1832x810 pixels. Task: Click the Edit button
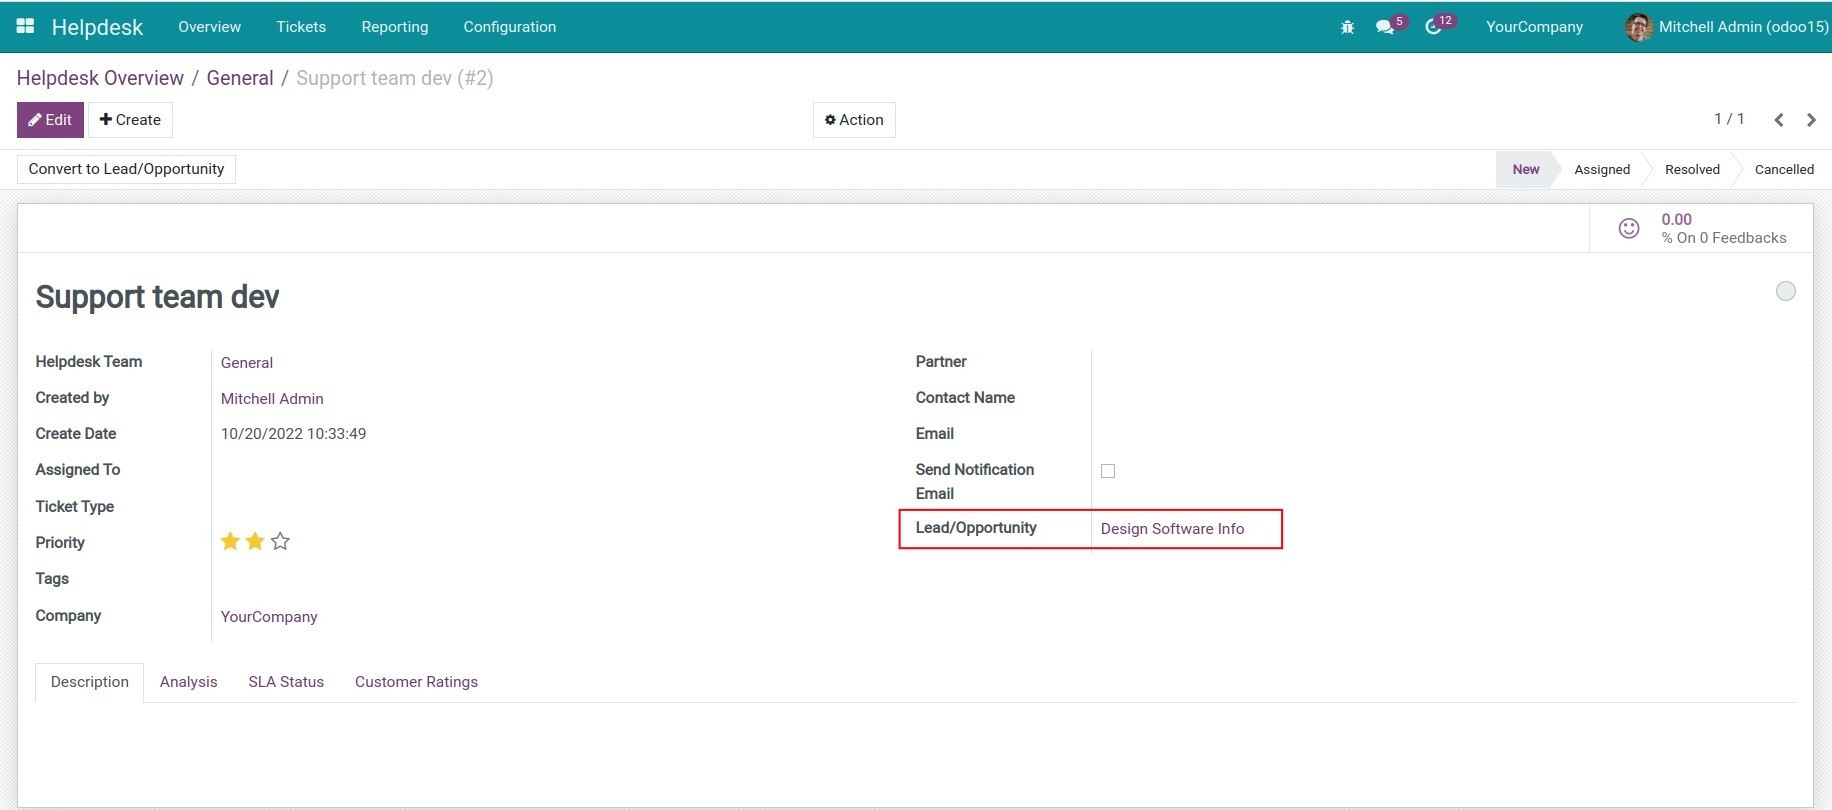pos(50,120)
